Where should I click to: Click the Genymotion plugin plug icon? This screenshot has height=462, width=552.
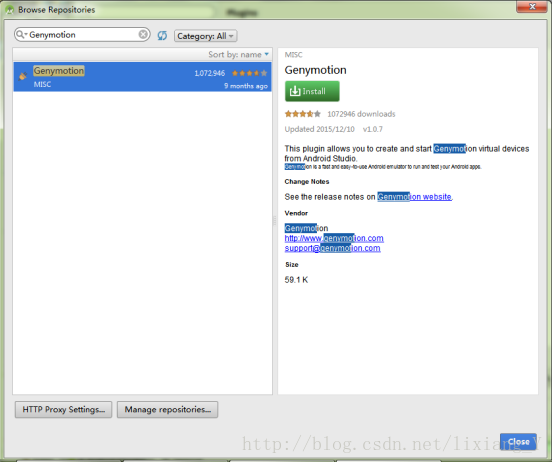23,76
